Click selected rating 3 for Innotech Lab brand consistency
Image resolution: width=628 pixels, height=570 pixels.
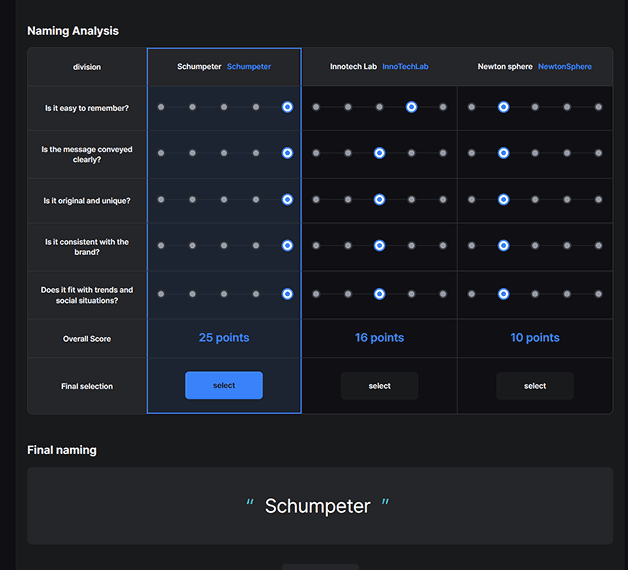379,246
